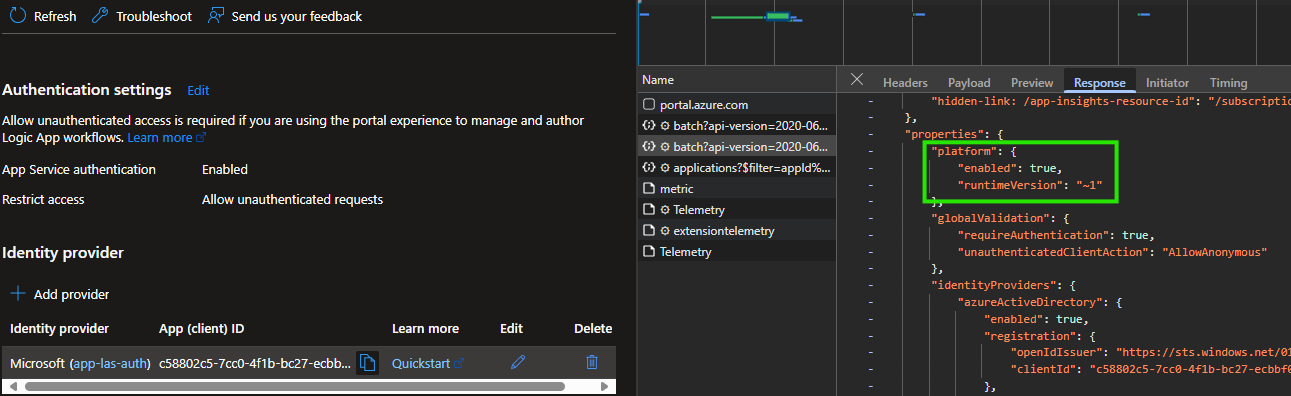The width and height of the screenshot is (1291, 396).
Task: Click the Identity provider column header
Action: pos(60,328)
